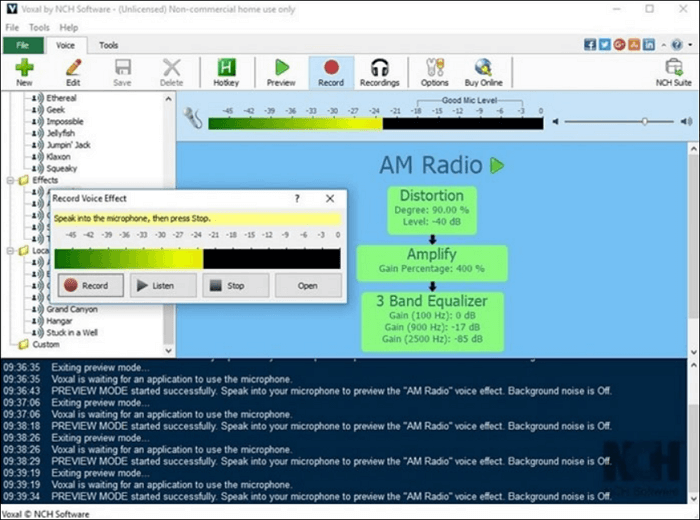Select the Impossible voice

(65, 121)
